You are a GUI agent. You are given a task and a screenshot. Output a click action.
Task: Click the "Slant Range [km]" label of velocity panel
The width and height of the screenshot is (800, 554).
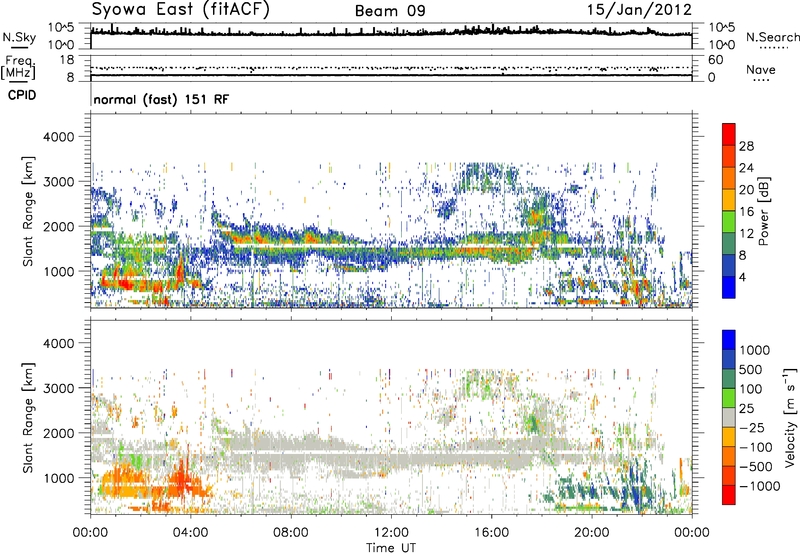click(28, 417)
